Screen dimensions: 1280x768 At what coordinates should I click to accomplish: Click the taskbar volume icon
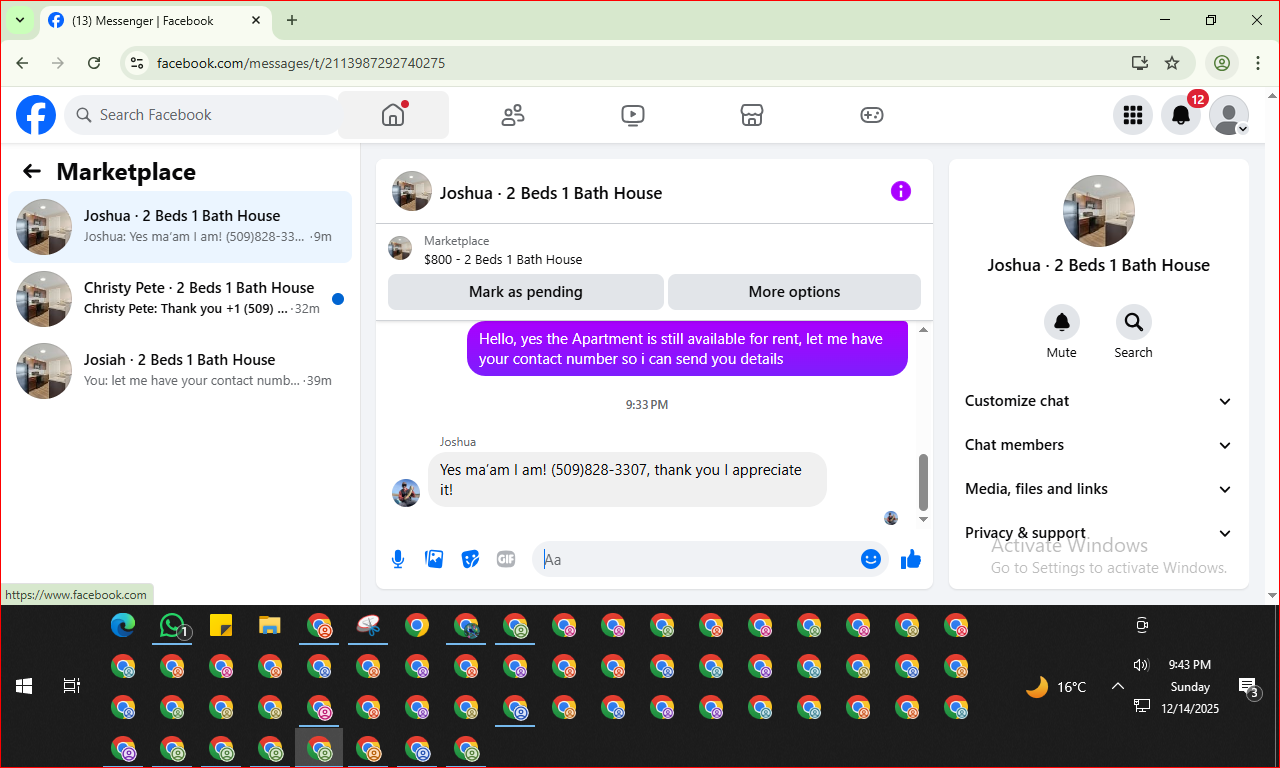pyautogui.click(x=1141, y=665)
